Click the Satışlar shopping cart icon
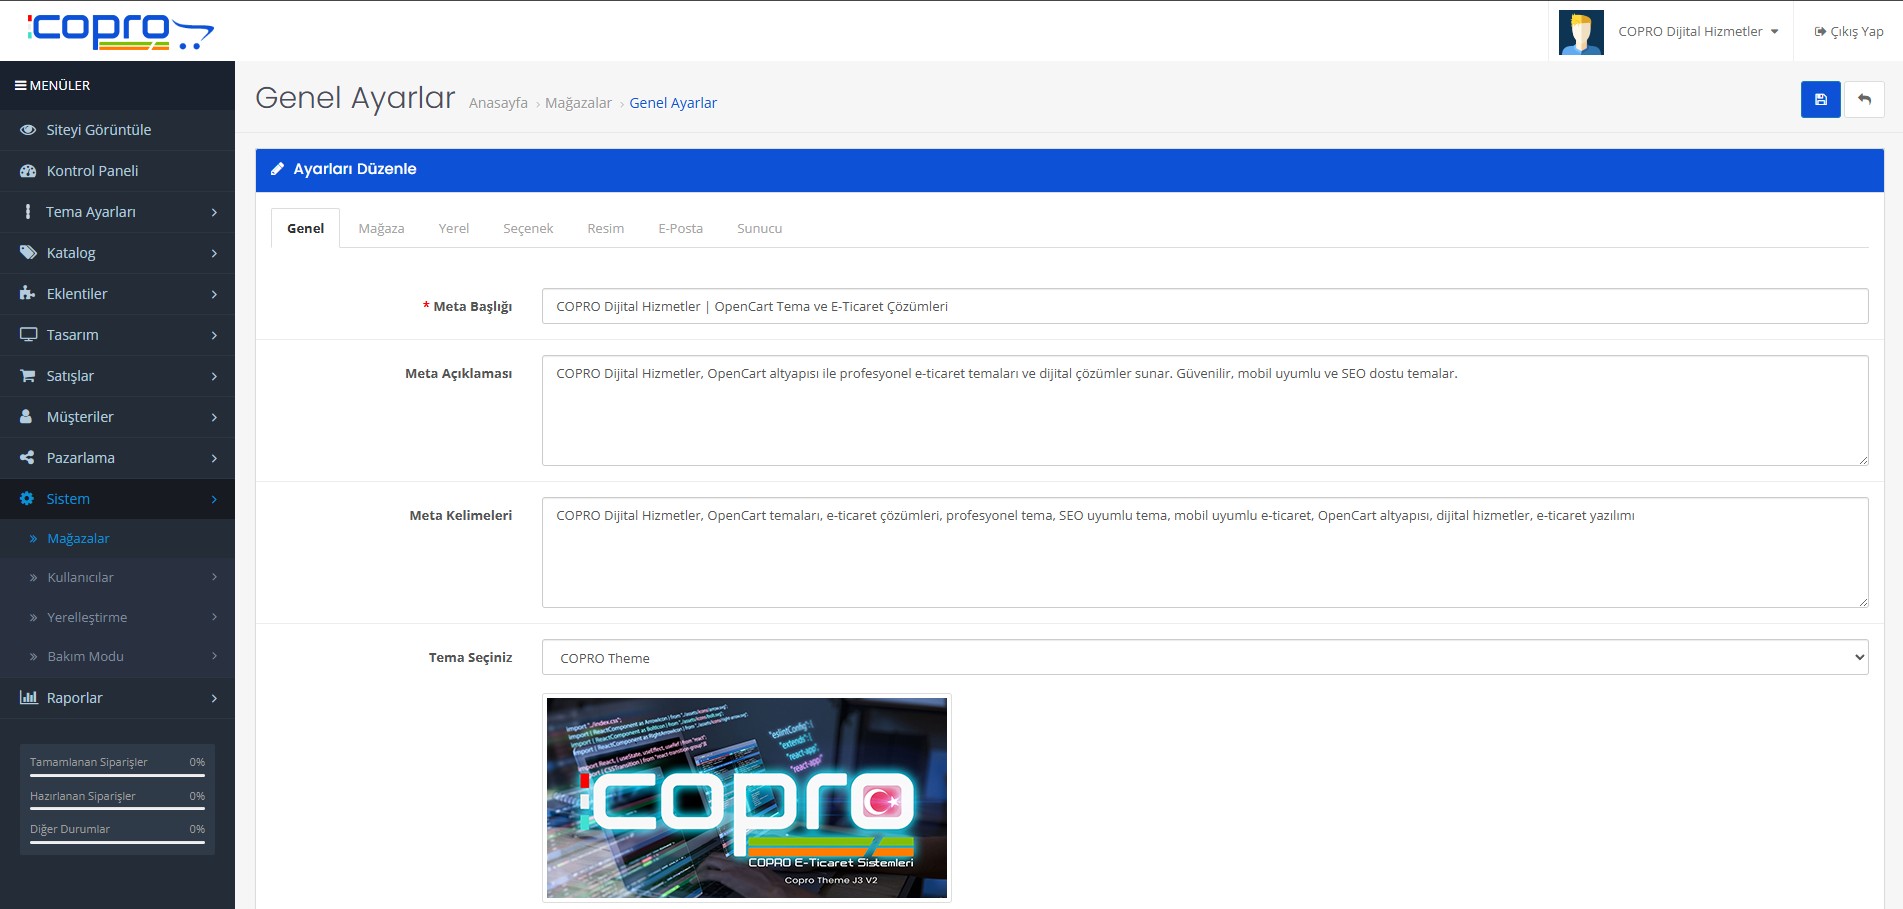This screenshot has height=909, width=1903. click(28, 376)
